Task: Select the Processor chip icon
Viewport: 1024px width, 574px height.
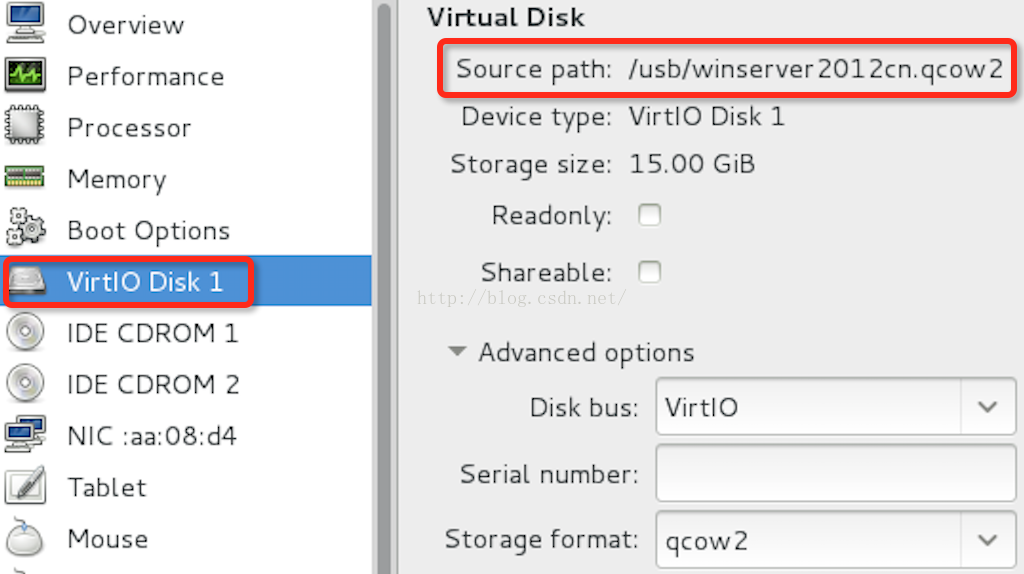Action: pyautogui.click(x=25, y=125)
